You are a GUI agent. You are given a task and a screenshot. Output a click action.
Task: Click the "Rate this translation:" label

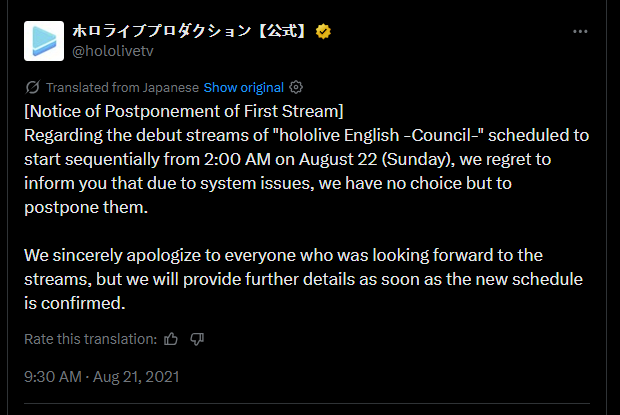coord(90,339)
